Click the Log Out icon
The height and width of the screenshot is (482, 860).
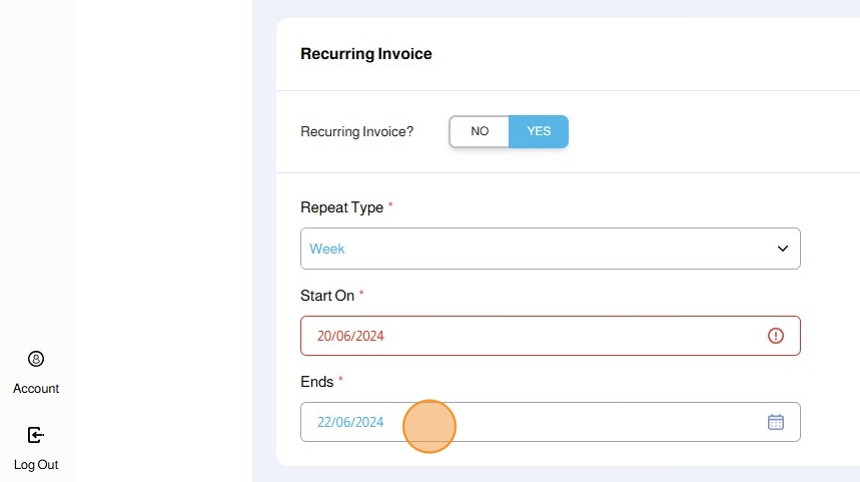pos(36,435)
